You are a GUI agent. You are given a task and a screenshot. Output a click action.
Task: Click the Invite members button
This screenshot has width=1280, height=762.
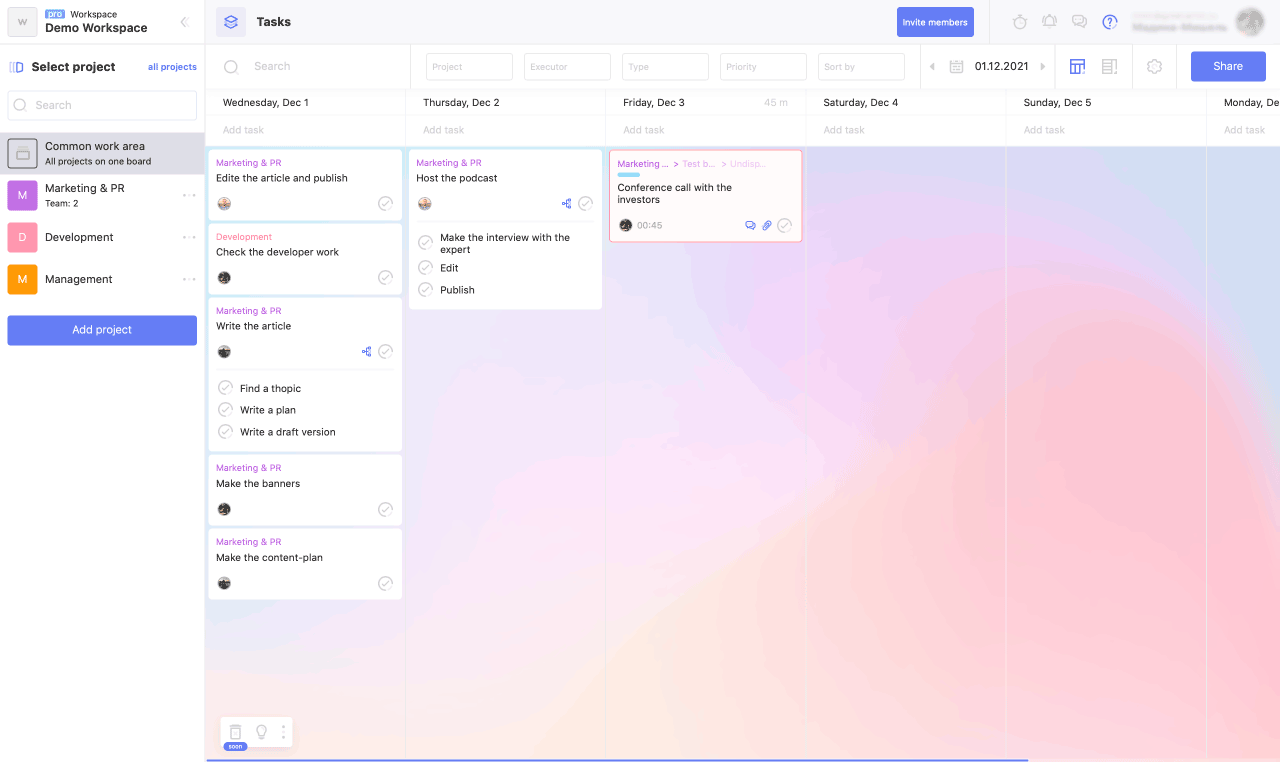tap(935, 22)
